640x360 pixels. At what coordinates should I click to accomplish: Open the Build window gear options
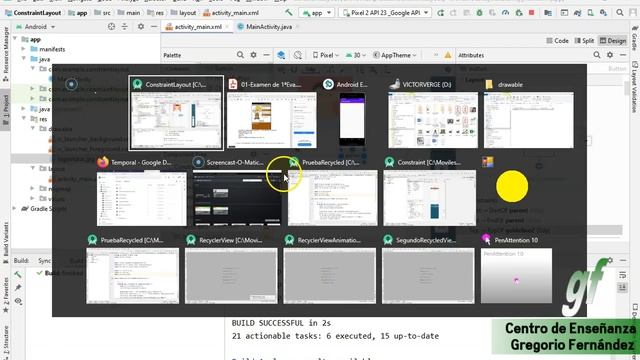coord(610,260)
